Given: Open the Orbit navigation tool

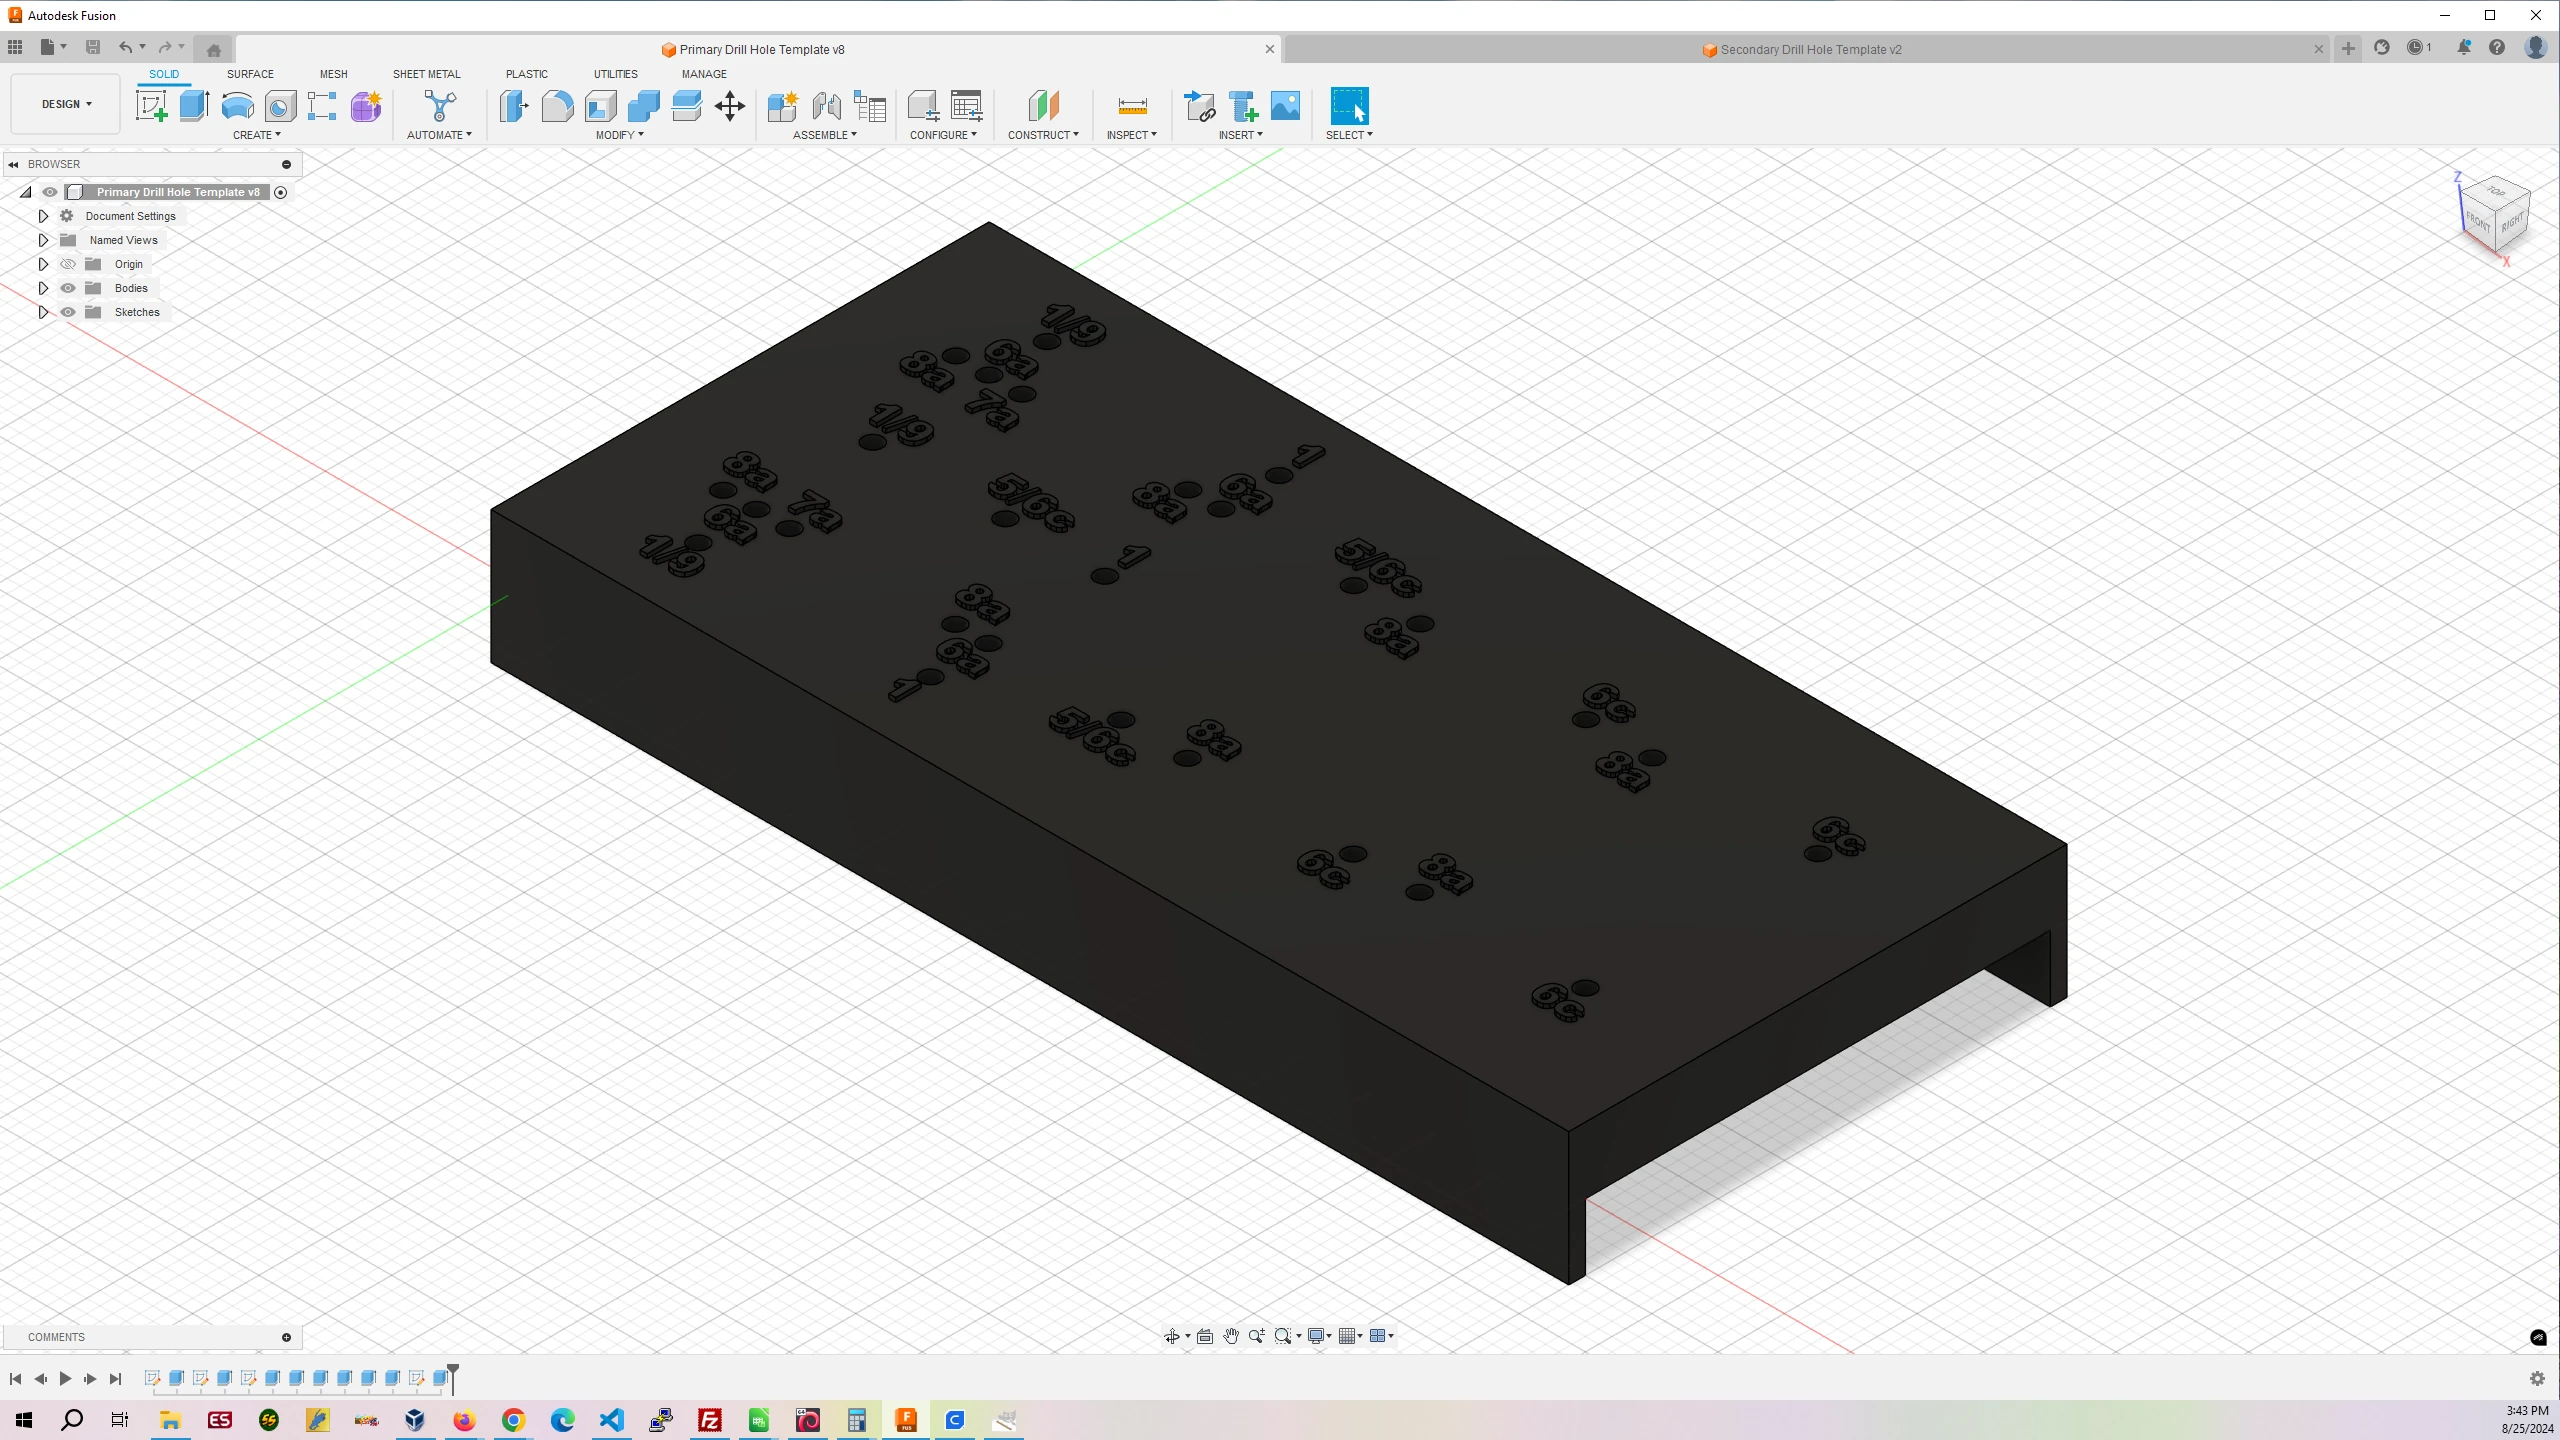Looking at the screenshot, I should [1172, 1336].
